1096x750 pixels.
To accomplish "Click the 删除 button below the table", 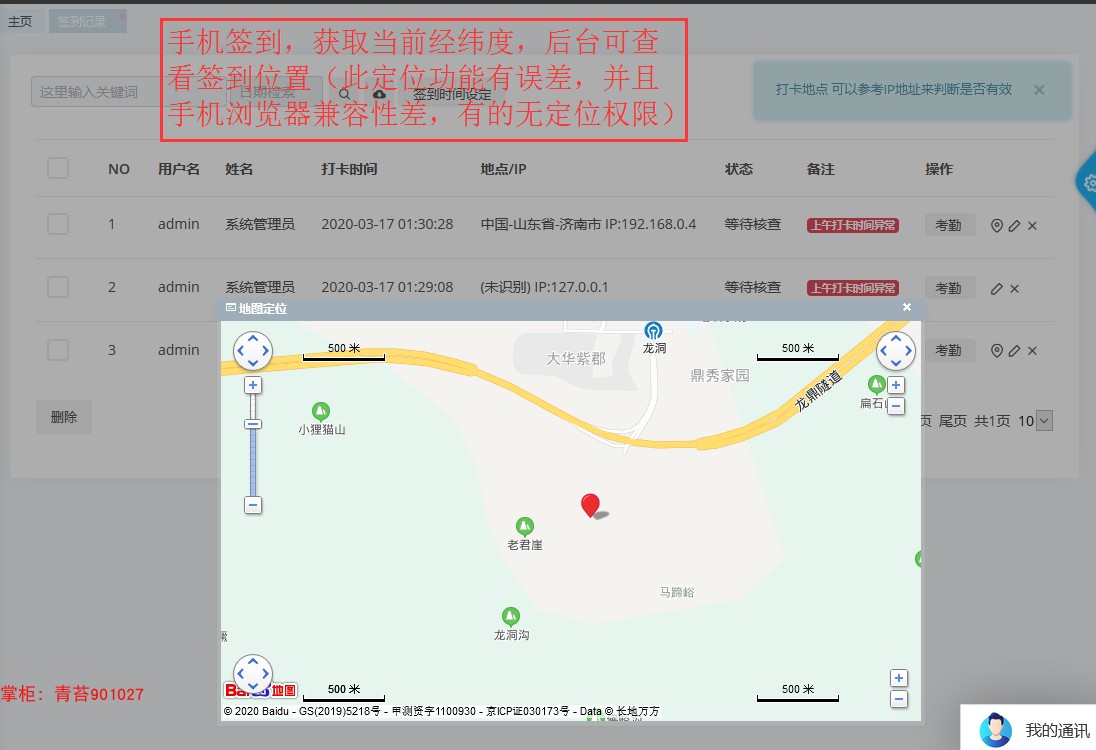I will pyautogui.click(x=64, y=417).
